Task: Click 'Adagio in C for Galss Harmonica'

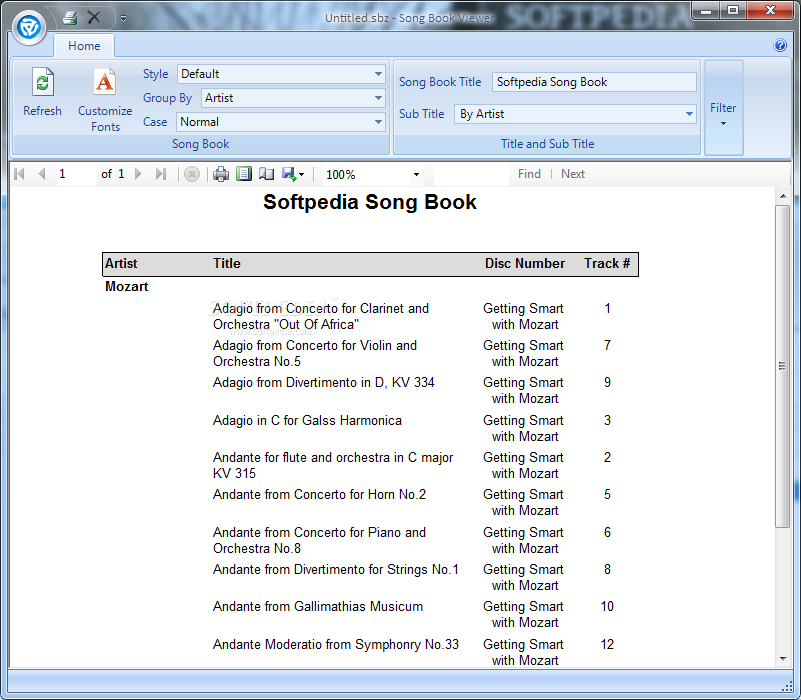Action: [307, 421]
